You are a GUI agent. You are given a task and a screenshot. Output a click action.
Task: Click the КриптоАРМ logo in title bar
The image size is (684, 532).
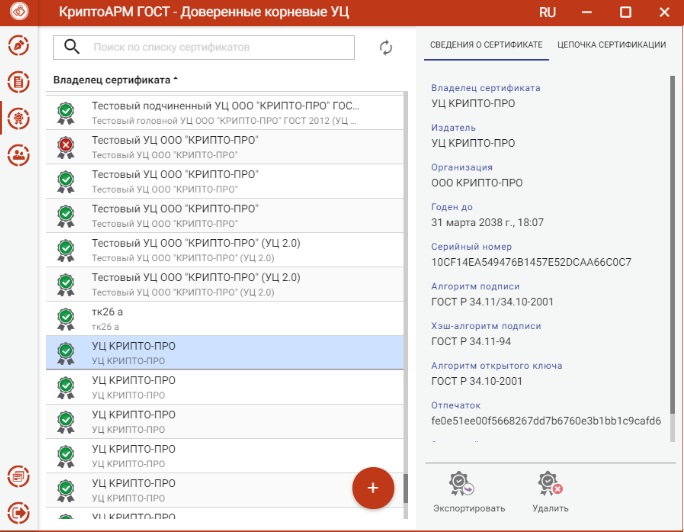(x=19, y=13)
